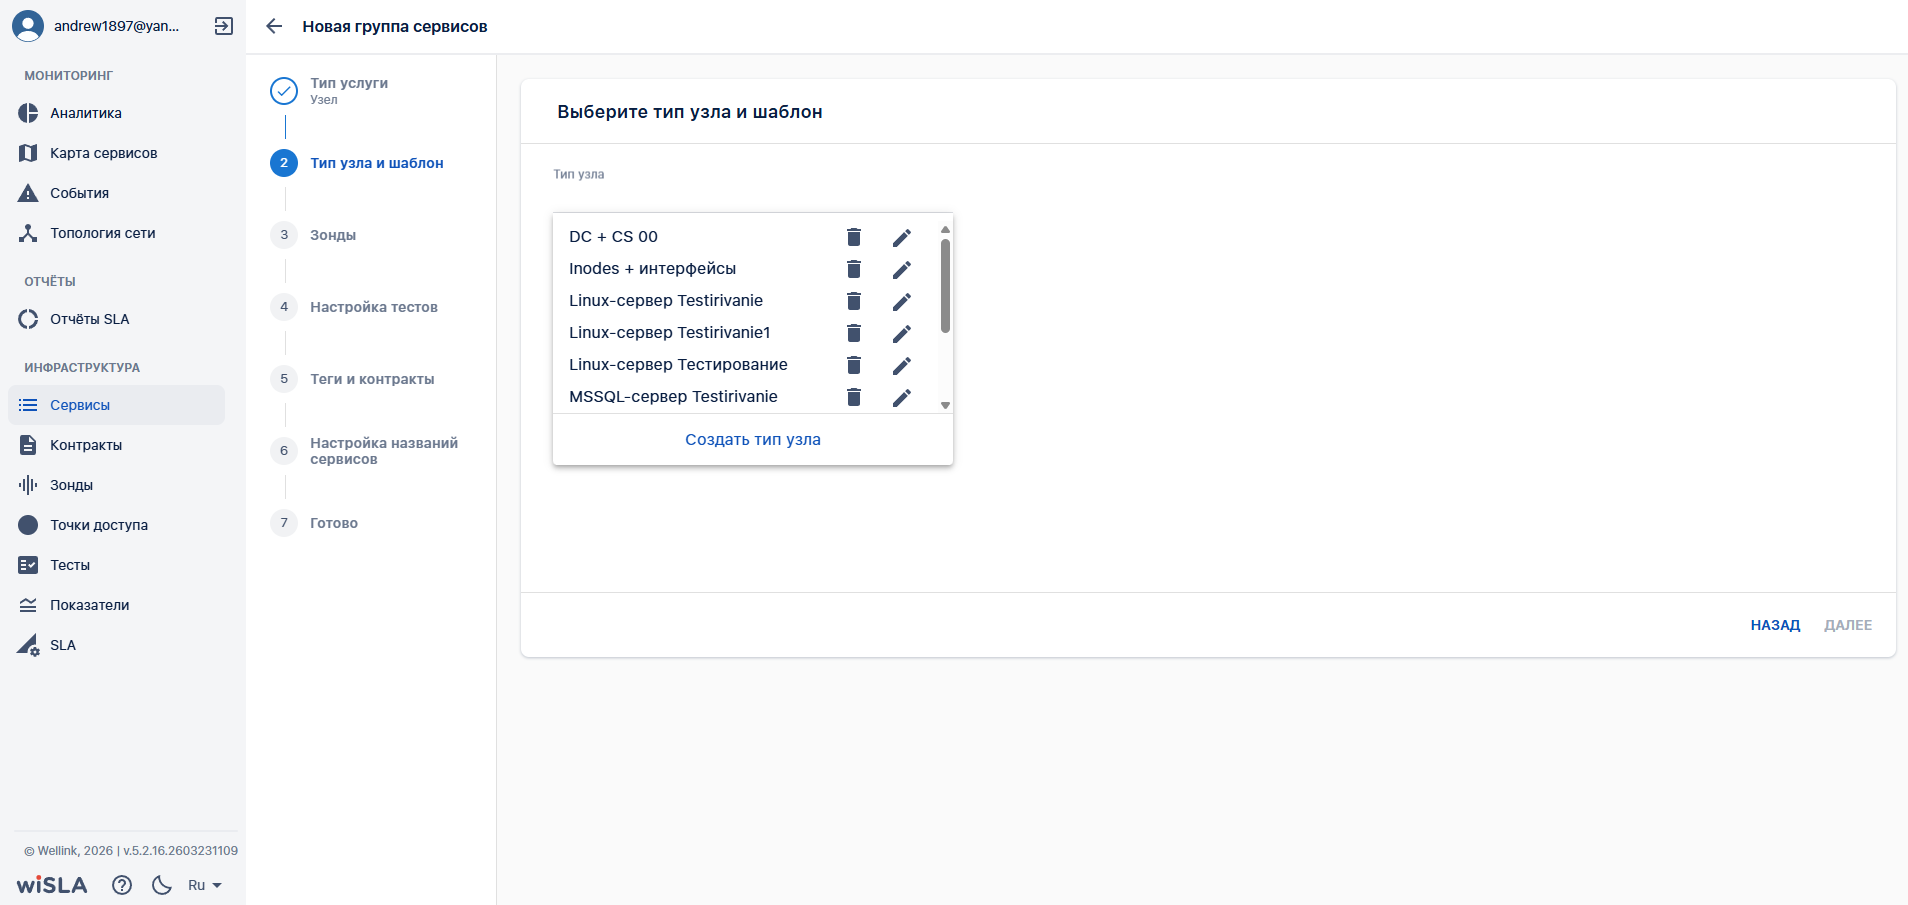The width and height of the screenshot is (1908, 905).
Task: Open Аналитика in sidebar
Action: (x=86, y=113)
